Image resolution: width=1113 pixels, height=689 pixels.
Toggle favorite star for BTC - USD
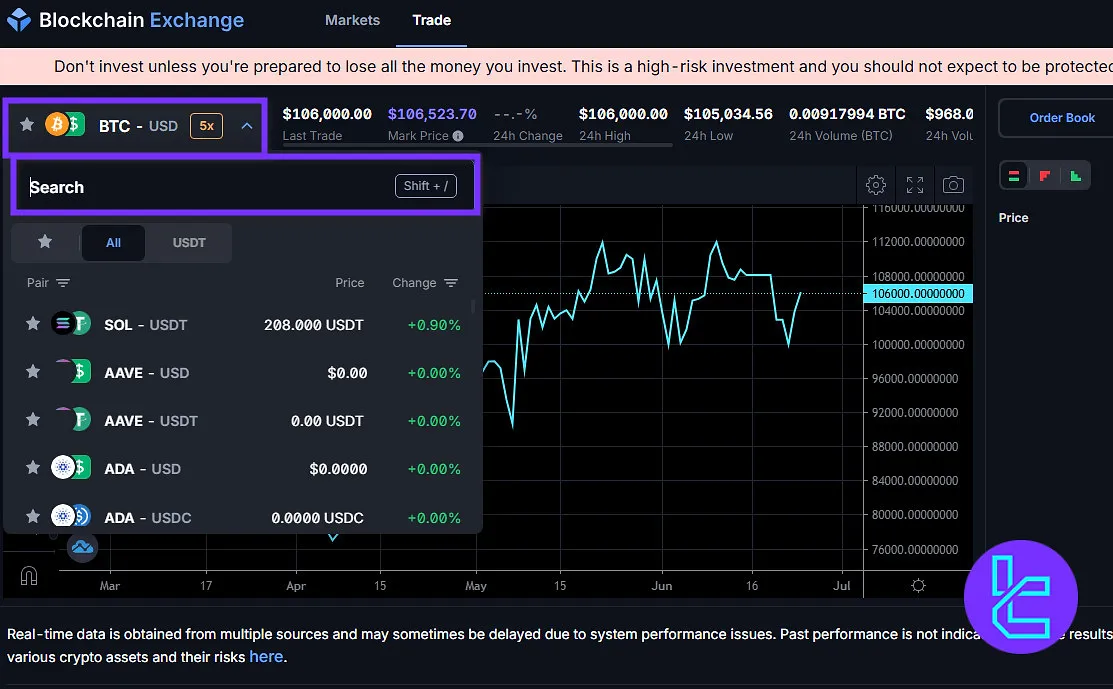tap(27, 126)
